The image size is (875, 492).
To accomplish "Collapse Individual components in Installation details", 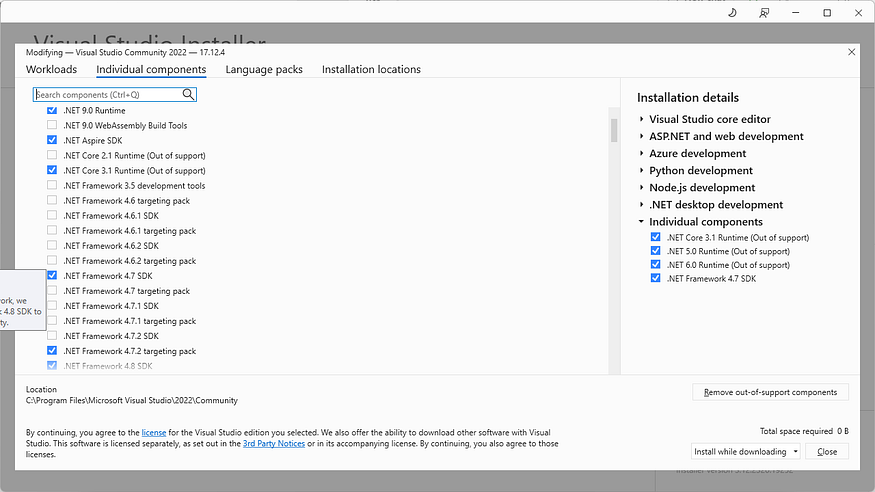I will pyautogui.click(x=642, y=222).
